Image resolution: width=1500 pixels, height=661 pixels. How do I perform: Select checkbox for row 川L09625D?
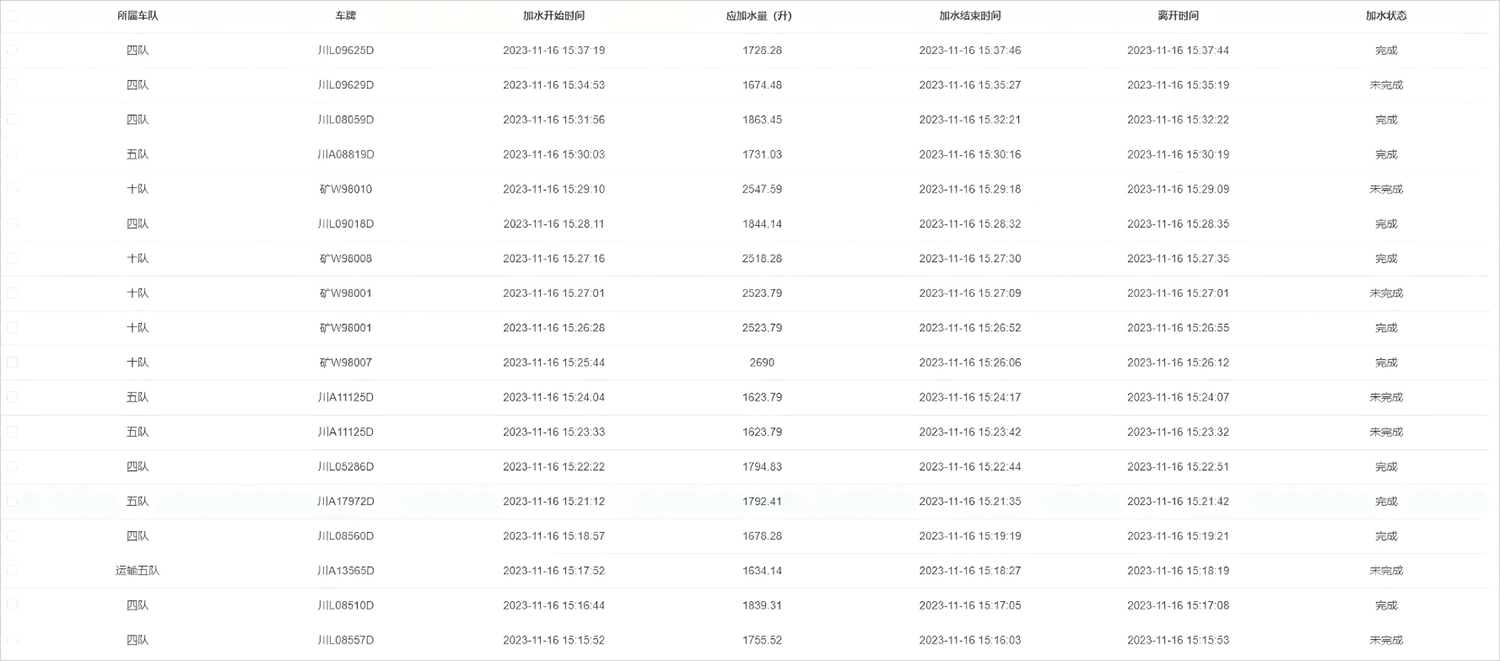(12, 50)
